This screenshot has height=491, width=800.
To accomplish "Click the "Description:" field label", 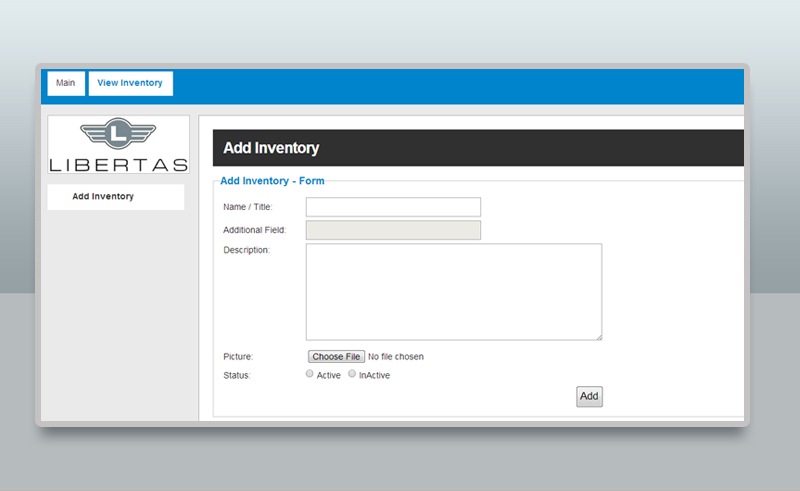I will (247, 250).
